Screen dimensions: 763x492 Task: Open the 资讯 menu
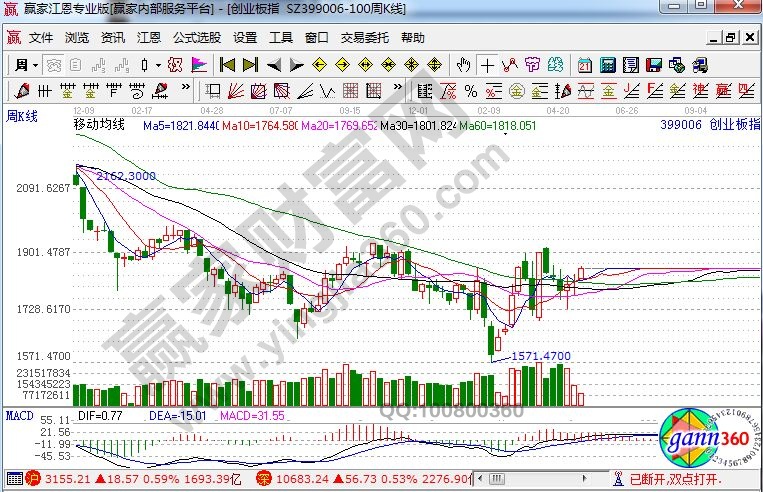click(x=113, y=37)
